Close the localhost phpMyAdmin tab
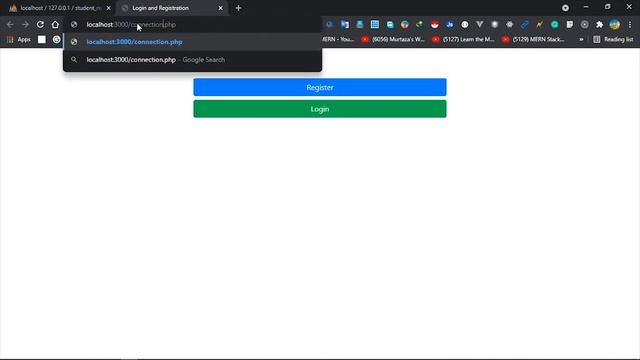 point(109,8)
